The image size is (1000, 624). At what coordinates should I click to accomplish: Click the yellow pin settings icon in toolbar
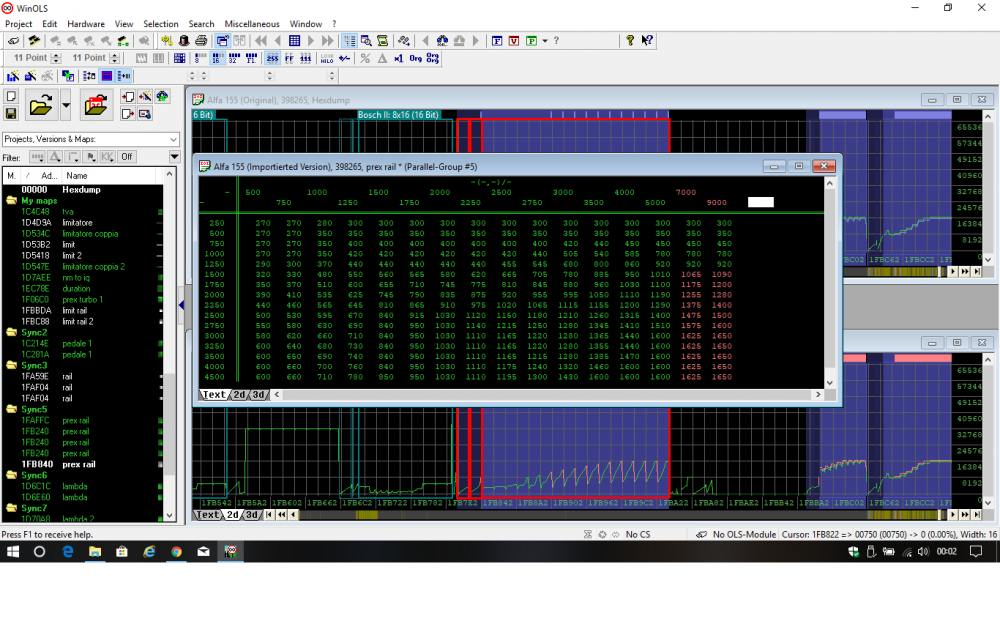coord(166,41)
